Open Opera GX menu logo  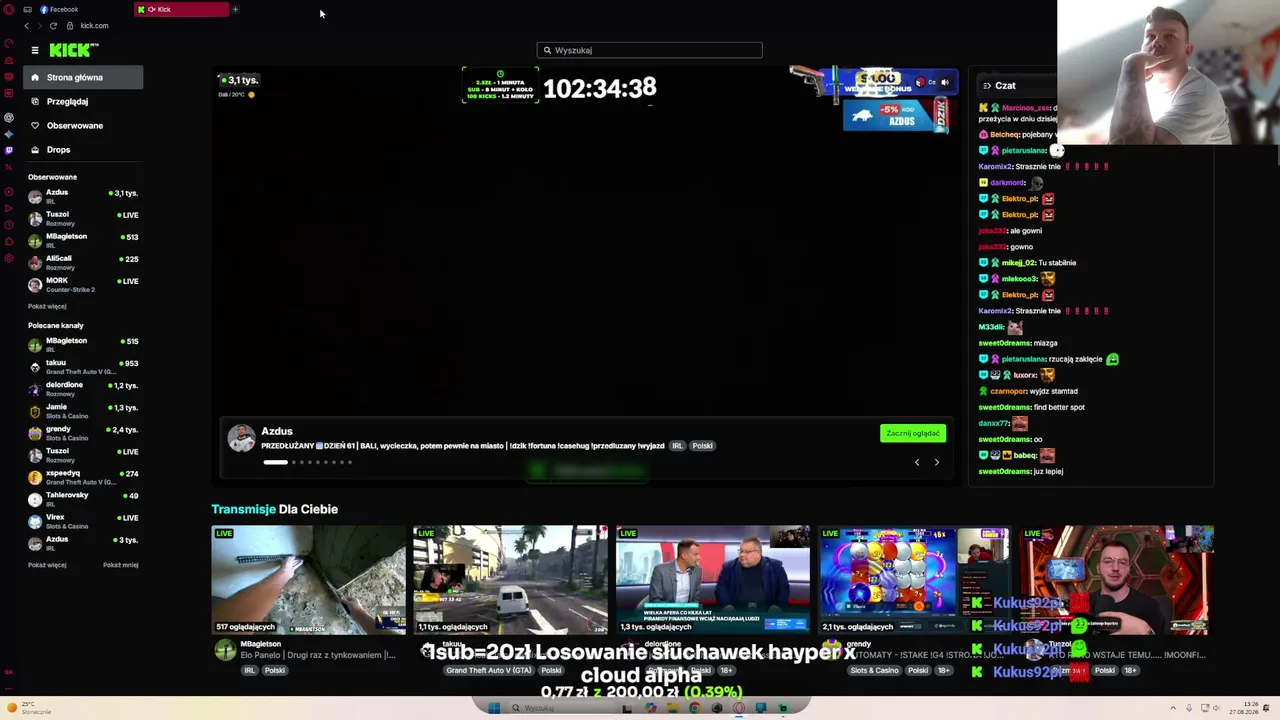pos(9,9)
